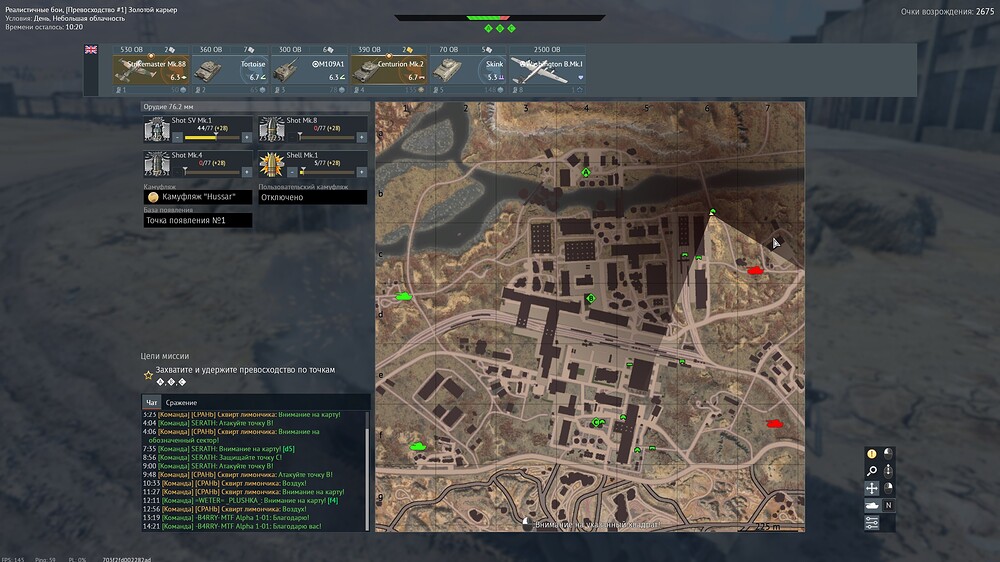Screen dimensions: 1000x562
Task: Click the team score progress bar
Action: point(500,18)
